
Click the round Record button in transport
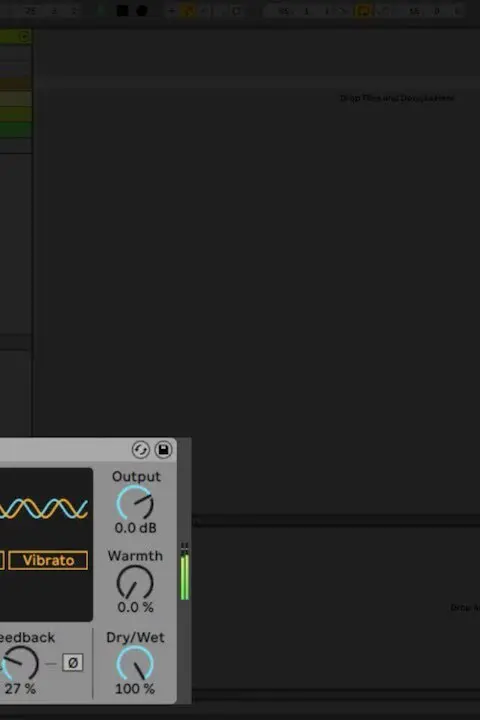142,11
